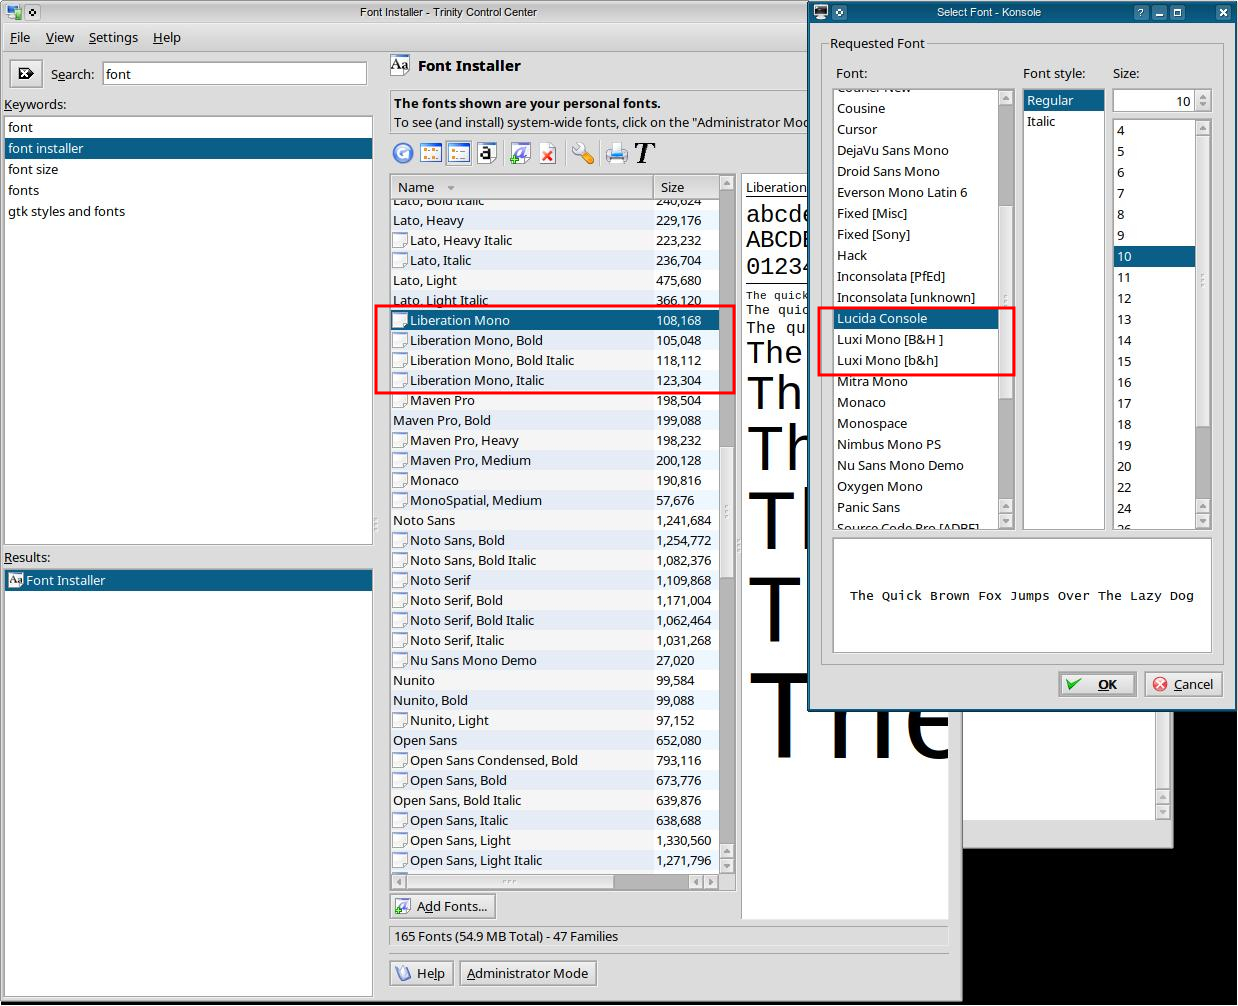Image resolution: width=1238 pixels, height=1006 pixels.
Task: Click the change preview text T icon
Action: pos(644,153)
